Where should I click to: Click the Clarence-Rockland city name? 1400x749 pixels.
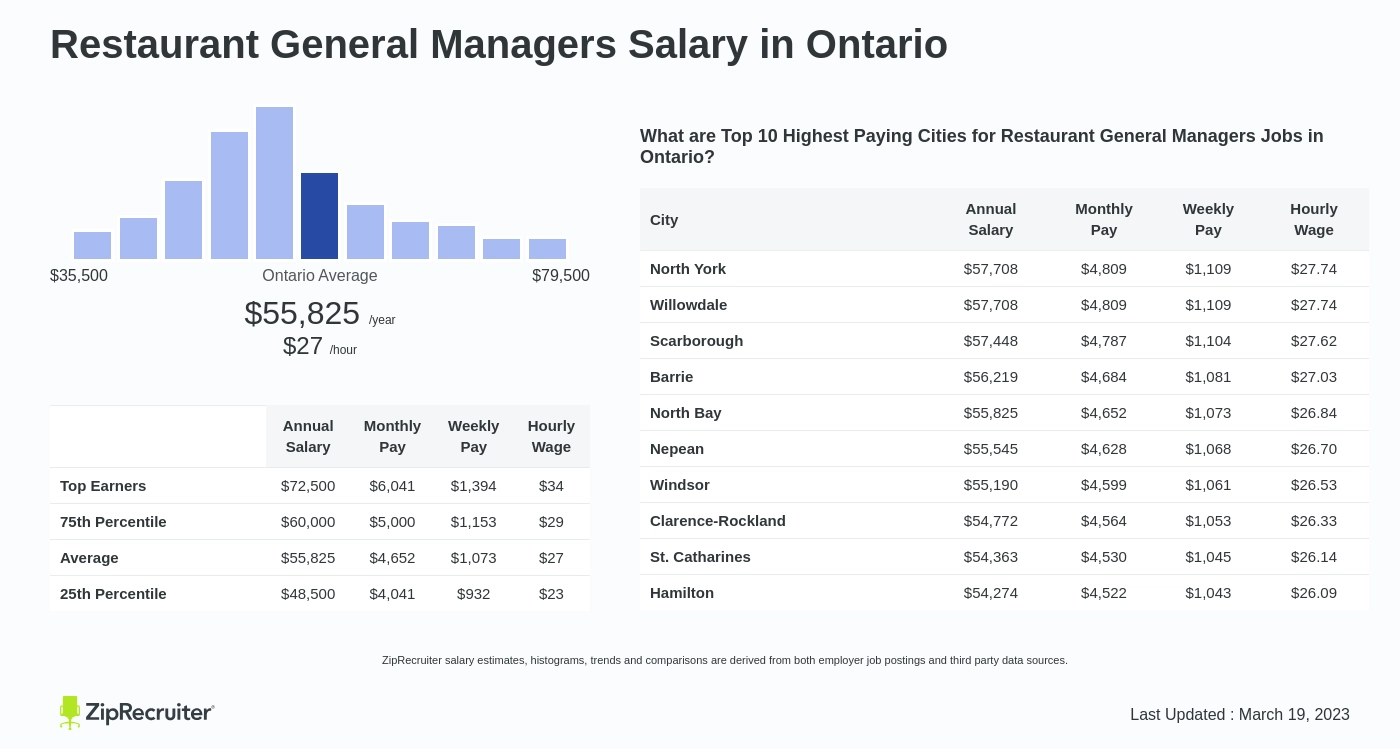[x=718, y=521]
